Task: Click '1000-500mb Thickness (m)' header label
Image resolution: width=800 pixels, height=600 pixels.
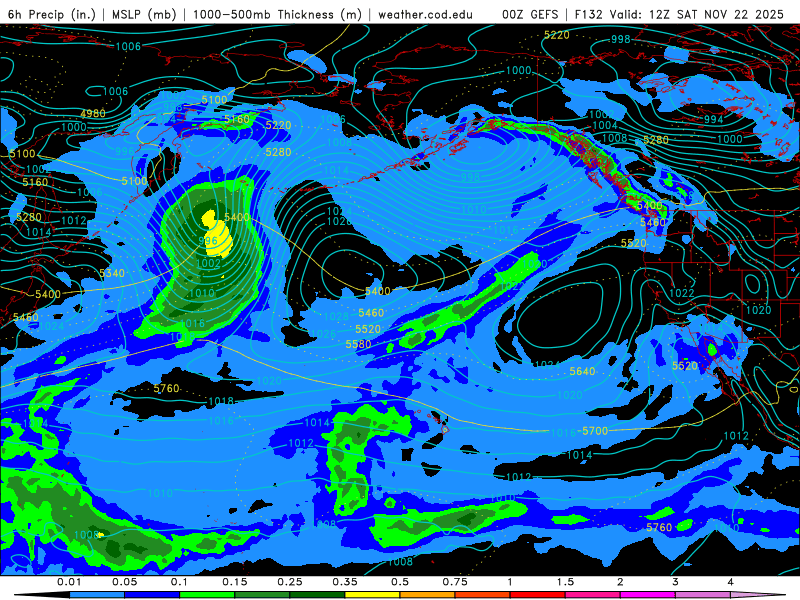Action: pos(278,14)
